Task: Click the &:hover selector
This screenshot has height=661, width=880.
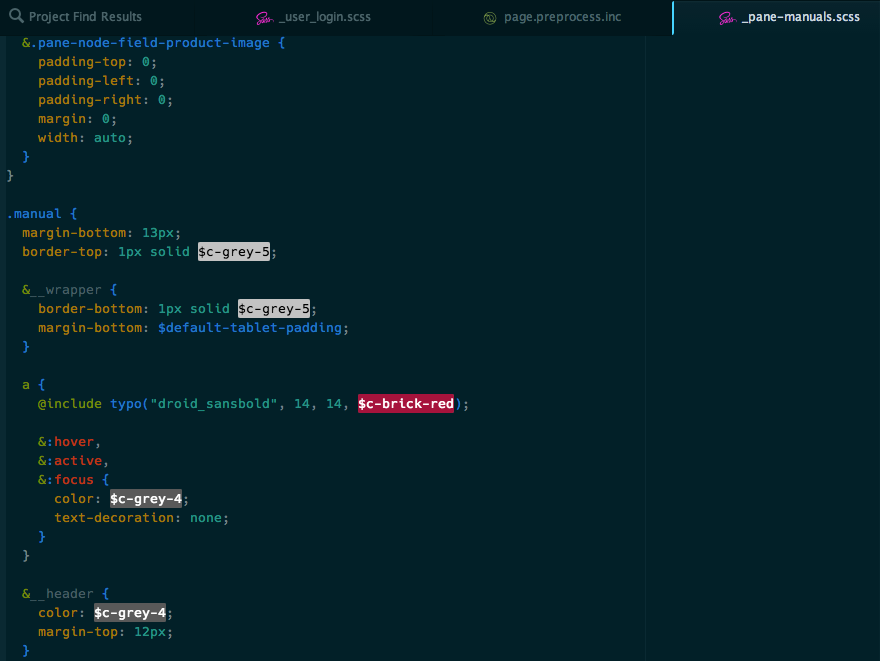Action: pyautogui.click(x=66, y=442)
